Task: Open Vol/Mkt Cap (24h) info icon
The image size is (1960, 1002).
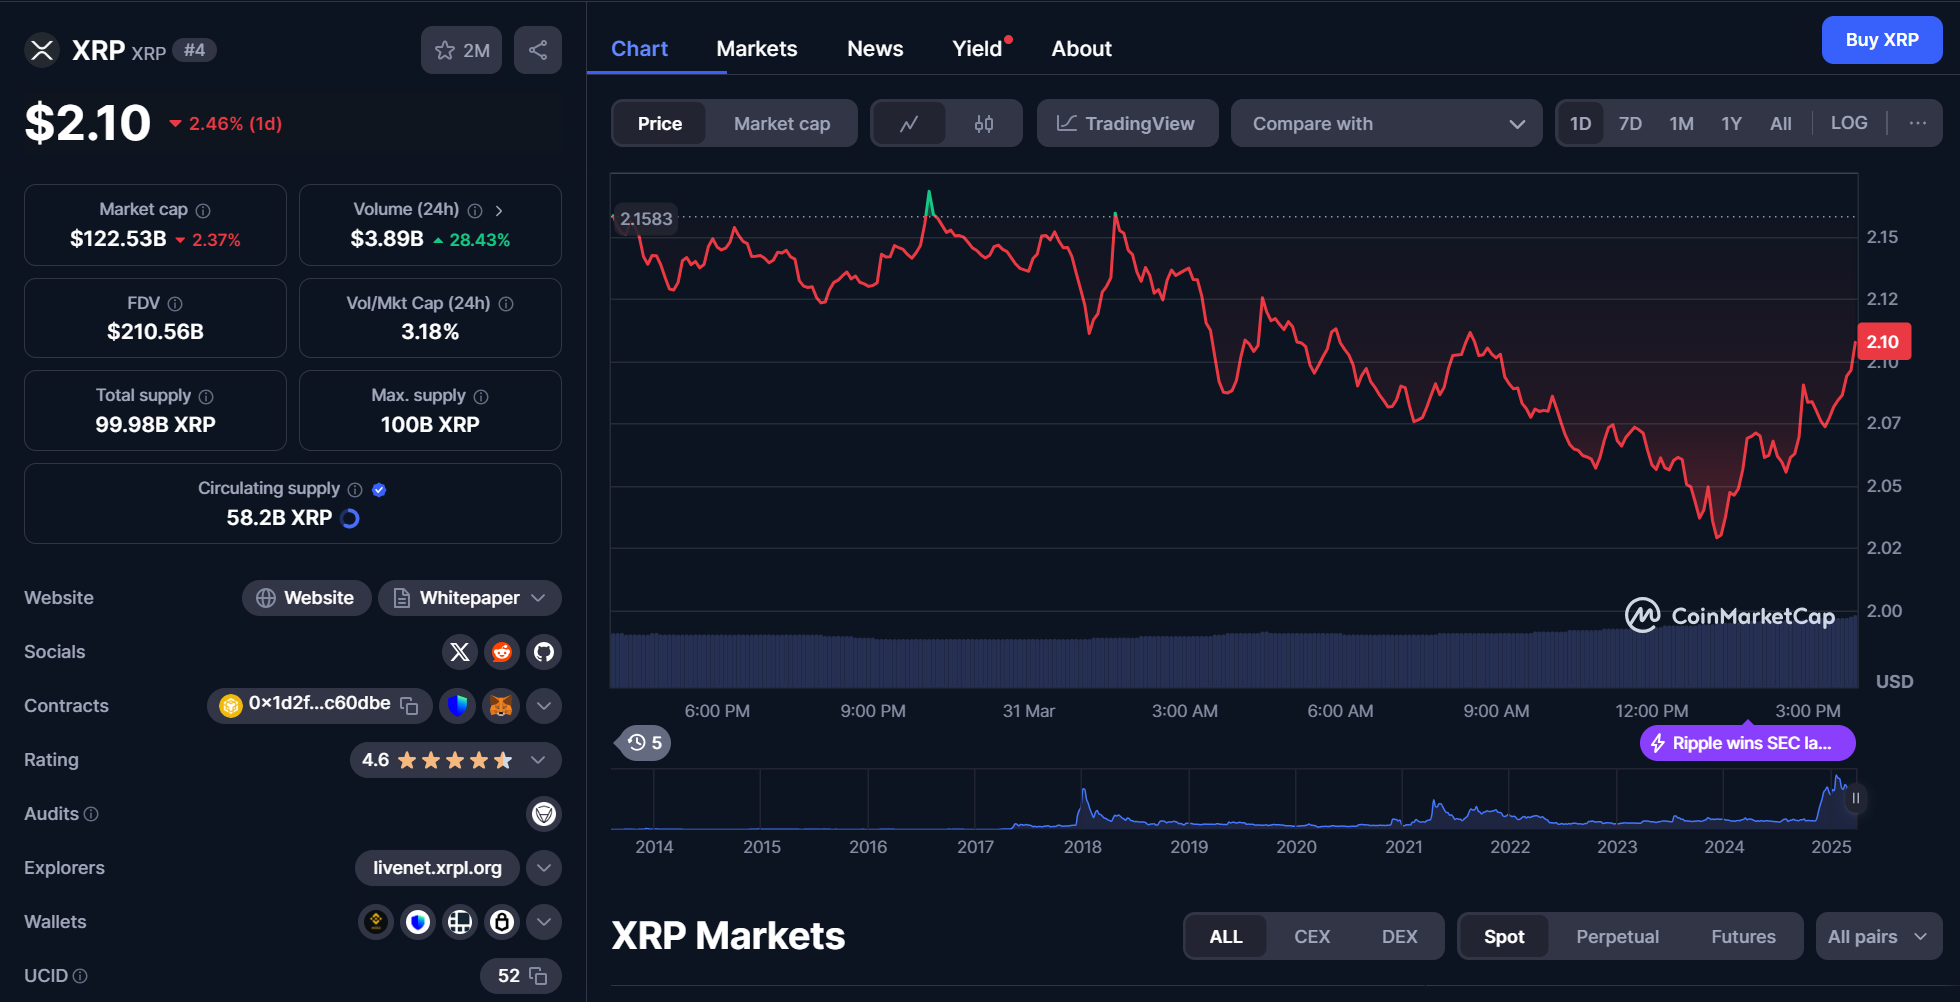Action: [506, 303]
